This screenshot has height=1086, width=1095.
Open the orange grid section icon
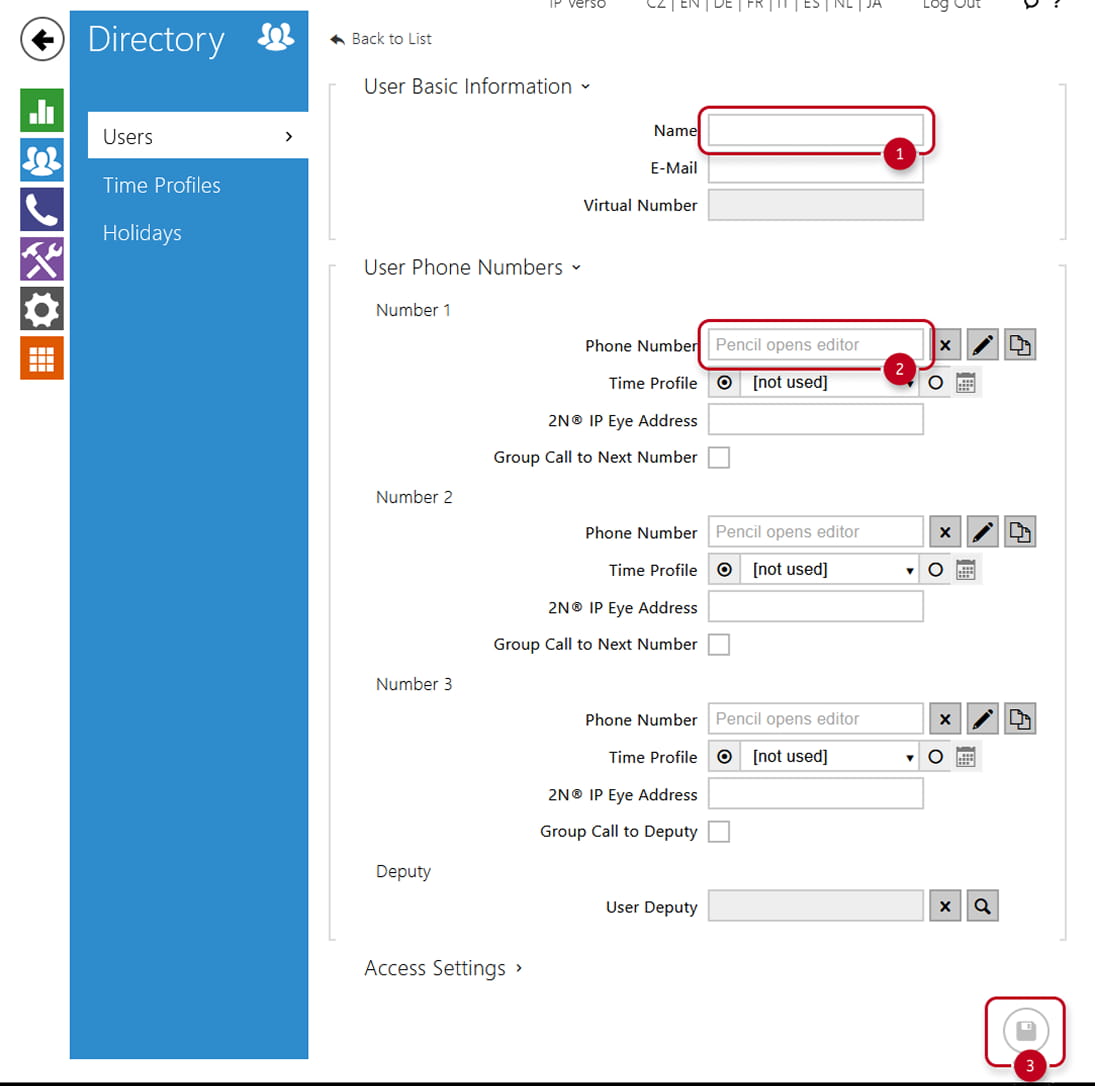[x=42, y=358]
